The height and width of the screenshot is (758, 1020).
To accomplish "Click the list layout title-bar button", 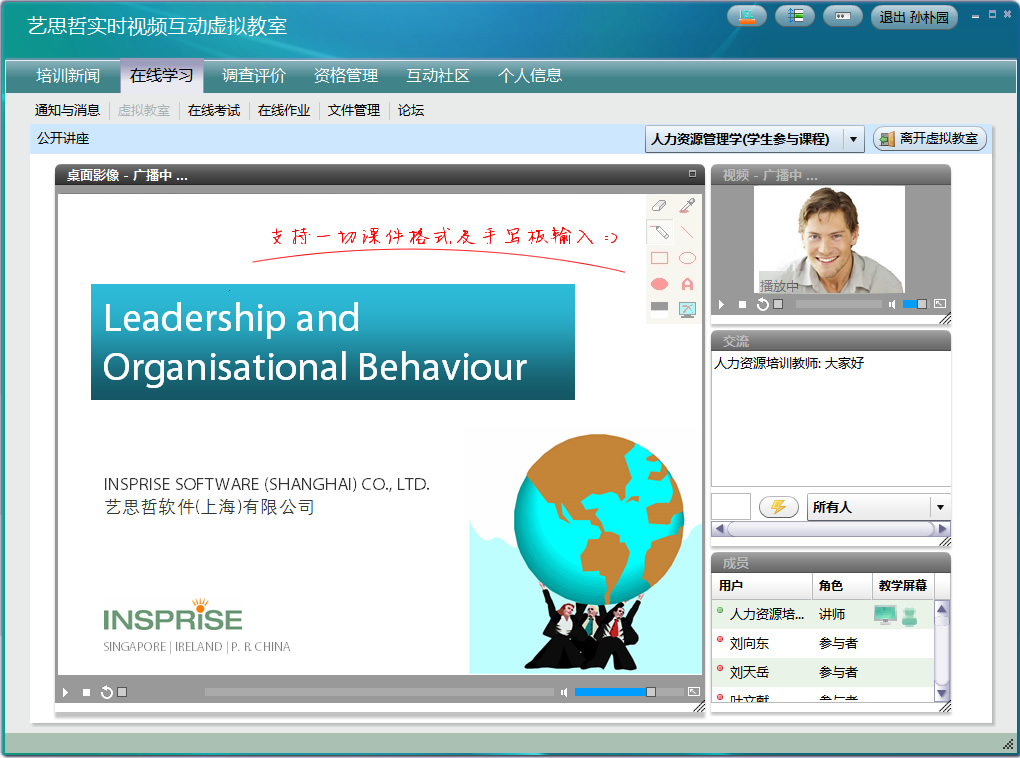I will pyautogui.click(x=794, y=16).
